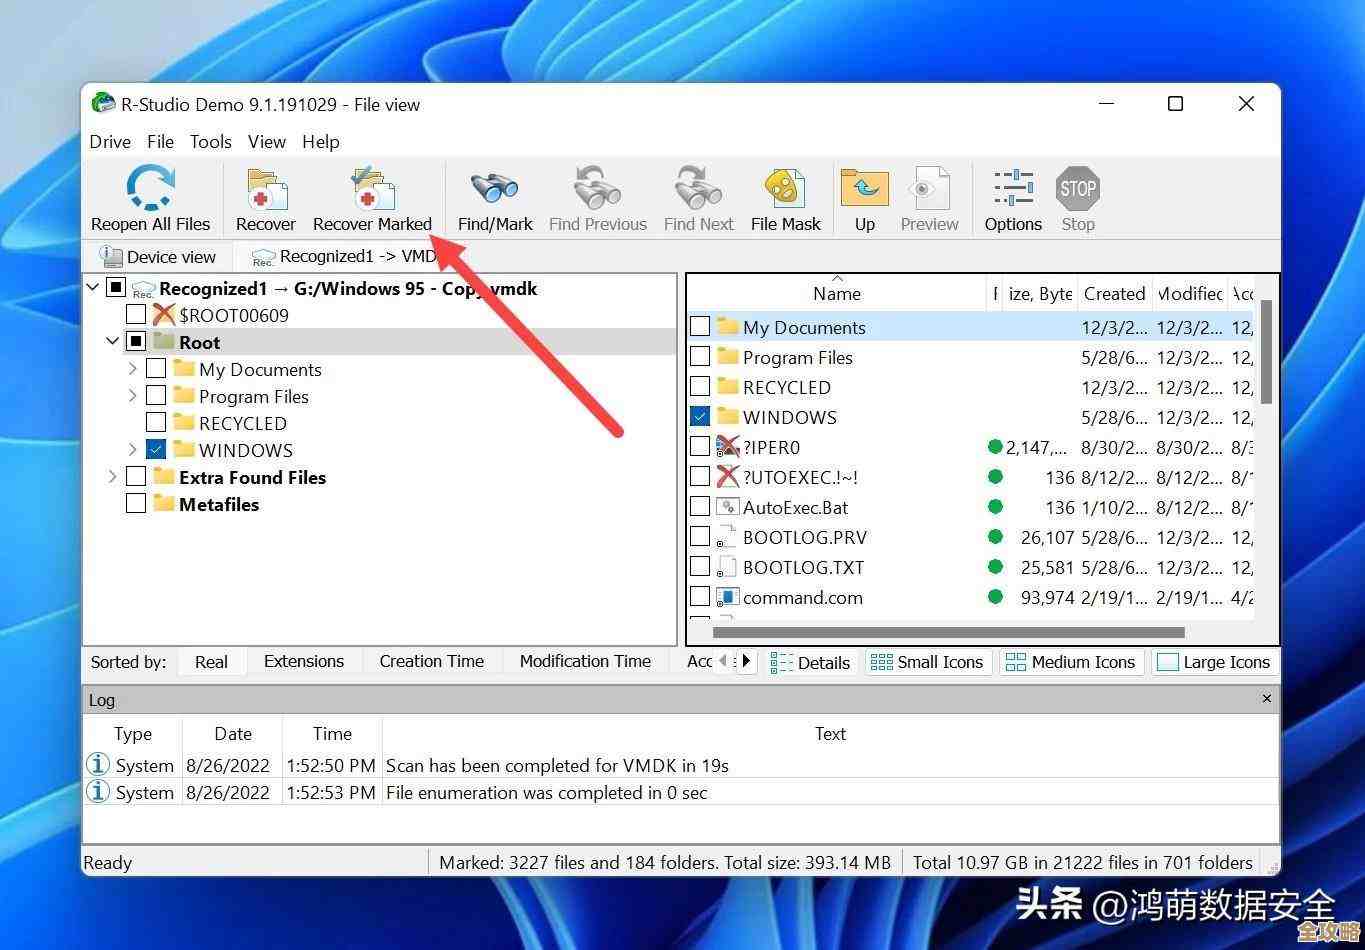Check the My Documents checkbox in file list

[x=701, y=327]
